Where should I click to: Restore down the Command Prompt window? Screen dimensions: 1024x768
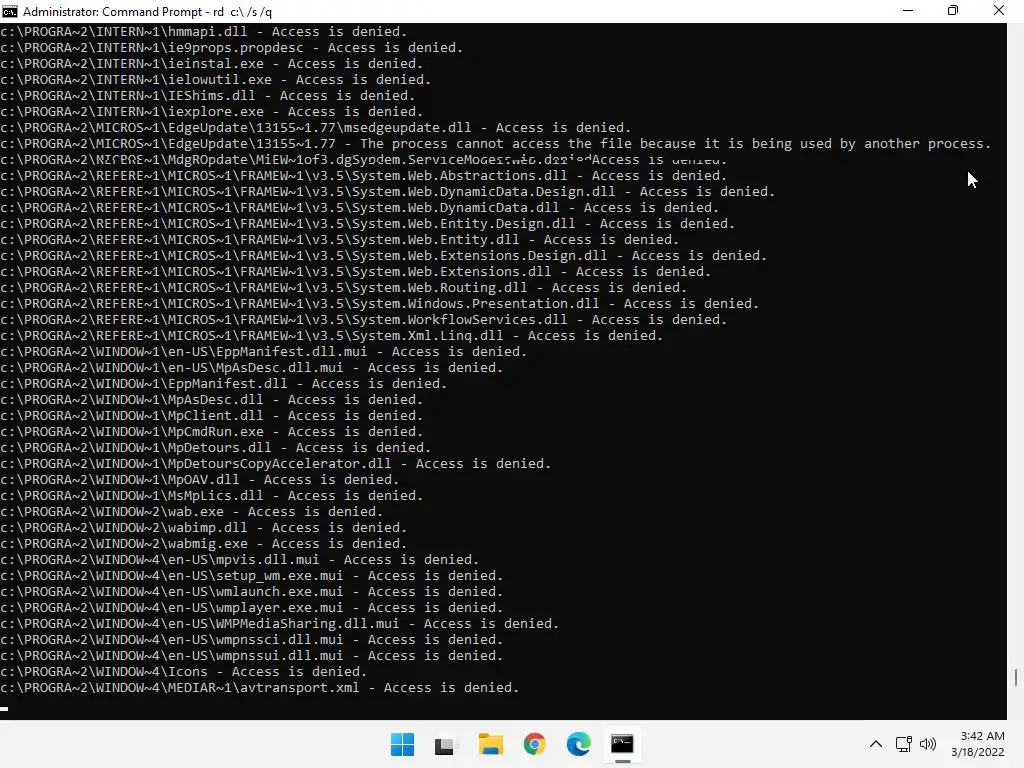point(953,11)
